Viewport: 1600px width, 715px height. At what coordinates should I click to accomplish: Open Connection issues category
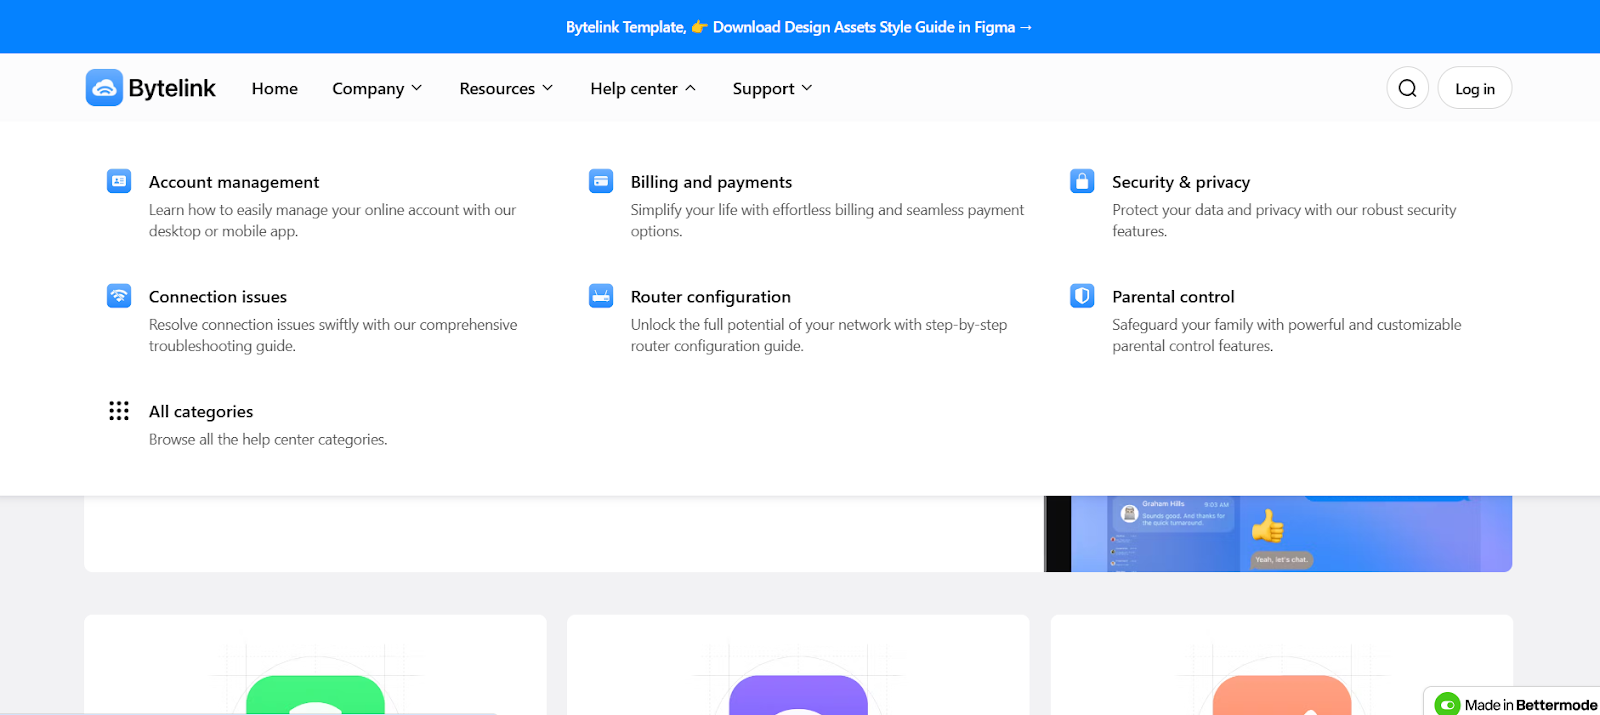click(x=218, y=297)
